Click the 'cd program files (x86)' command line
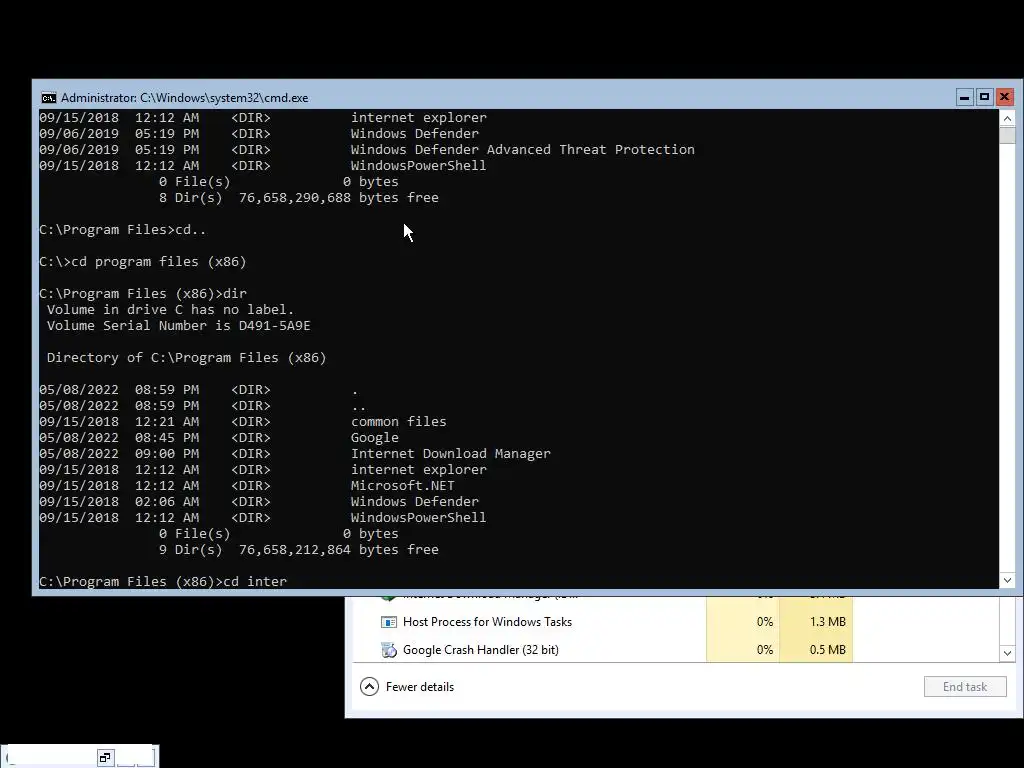Screen dimensions: 1024x768 click(142, 261)
